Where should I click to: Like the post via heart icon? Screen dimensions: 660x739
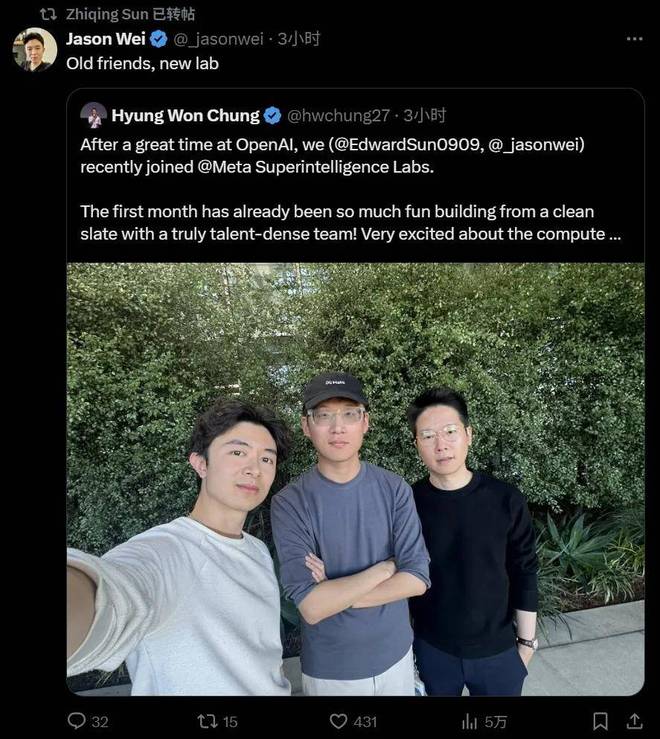coord(339,720)
